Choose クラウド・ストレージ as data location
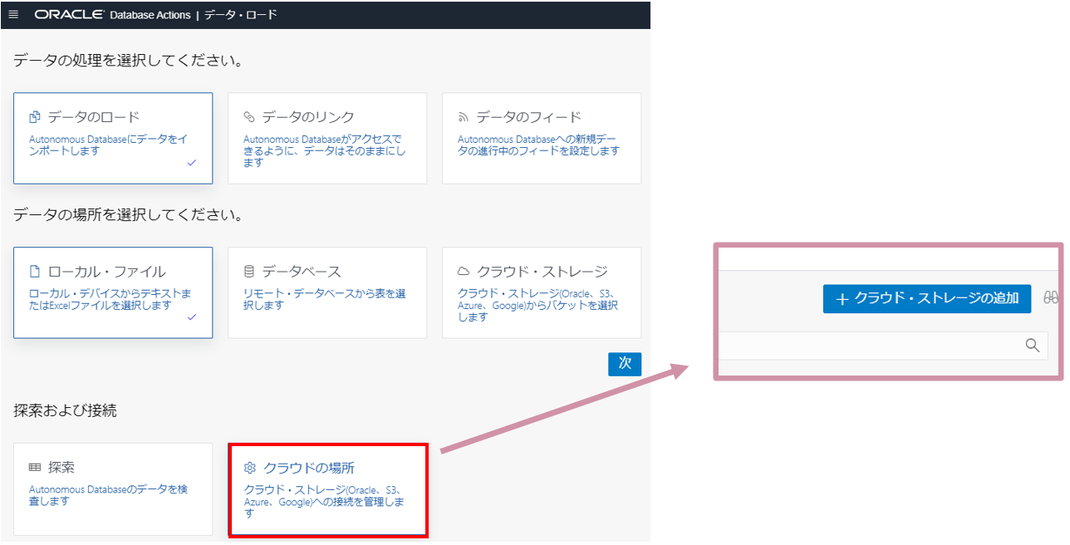Viewport: 1070px width, 545px height. click(542, 293)
